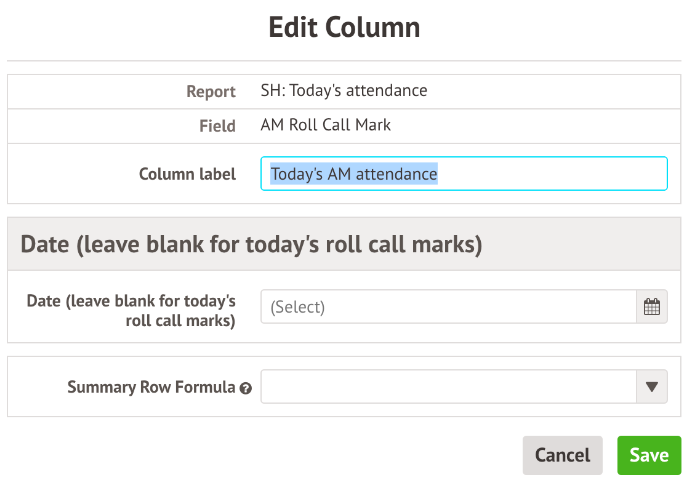Click the Report row label

tap(211, 92)
